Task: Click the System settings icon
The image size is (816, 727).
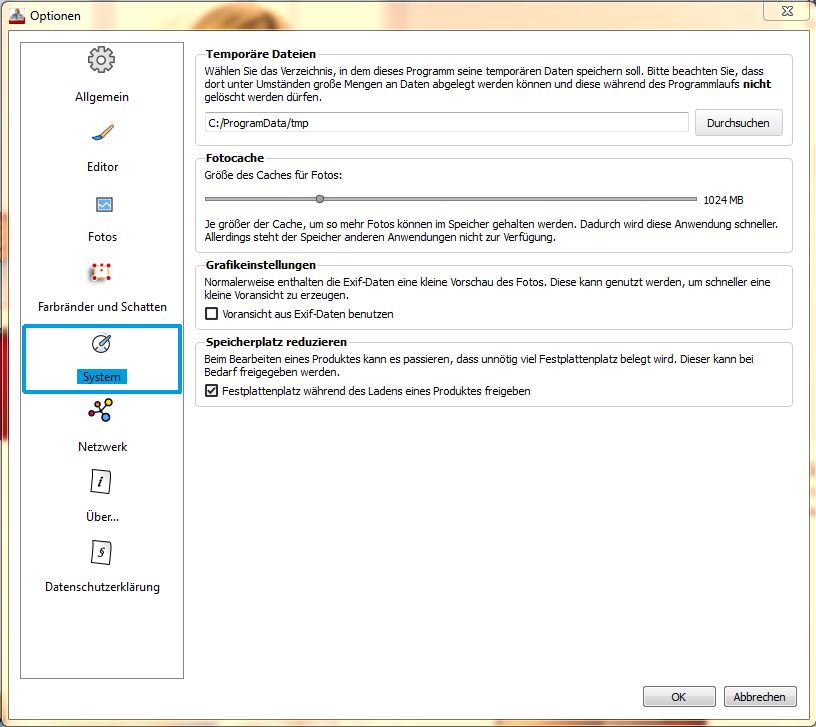Action: tap(101, 343)
